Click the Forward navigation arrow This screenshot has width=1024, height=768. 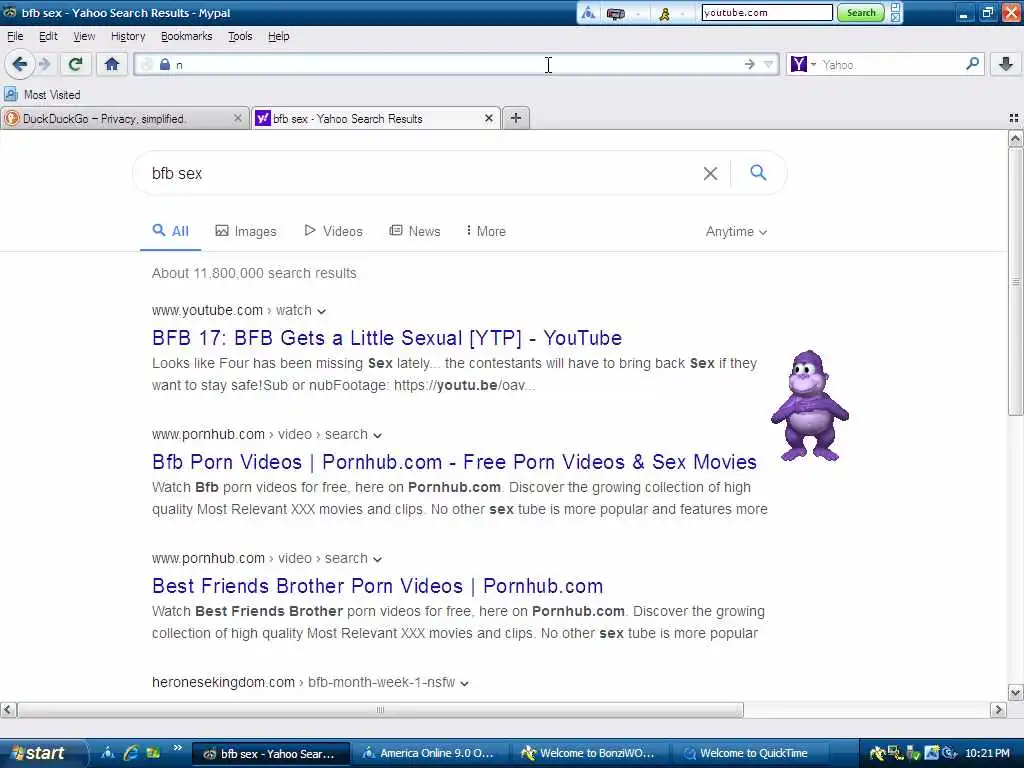point(44,64)
